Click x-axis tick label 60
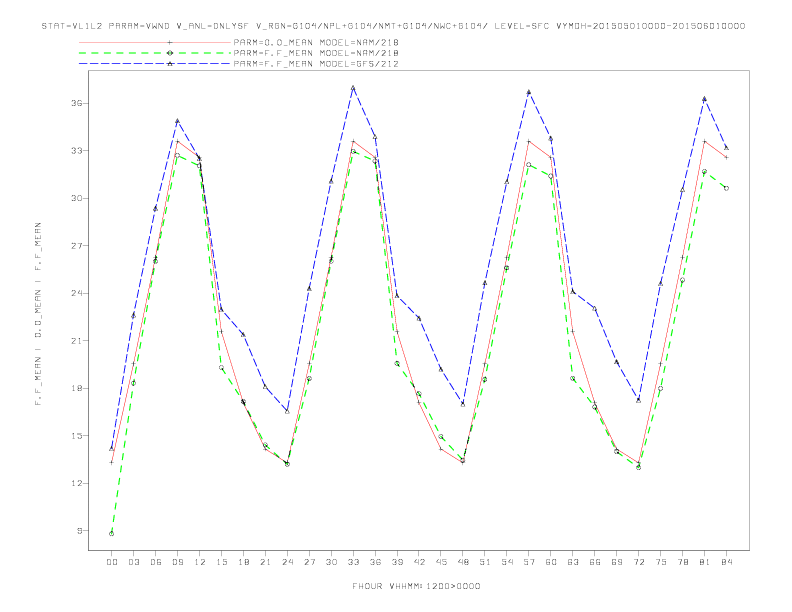Screen dimensions: 792x612 pos(551,562)
